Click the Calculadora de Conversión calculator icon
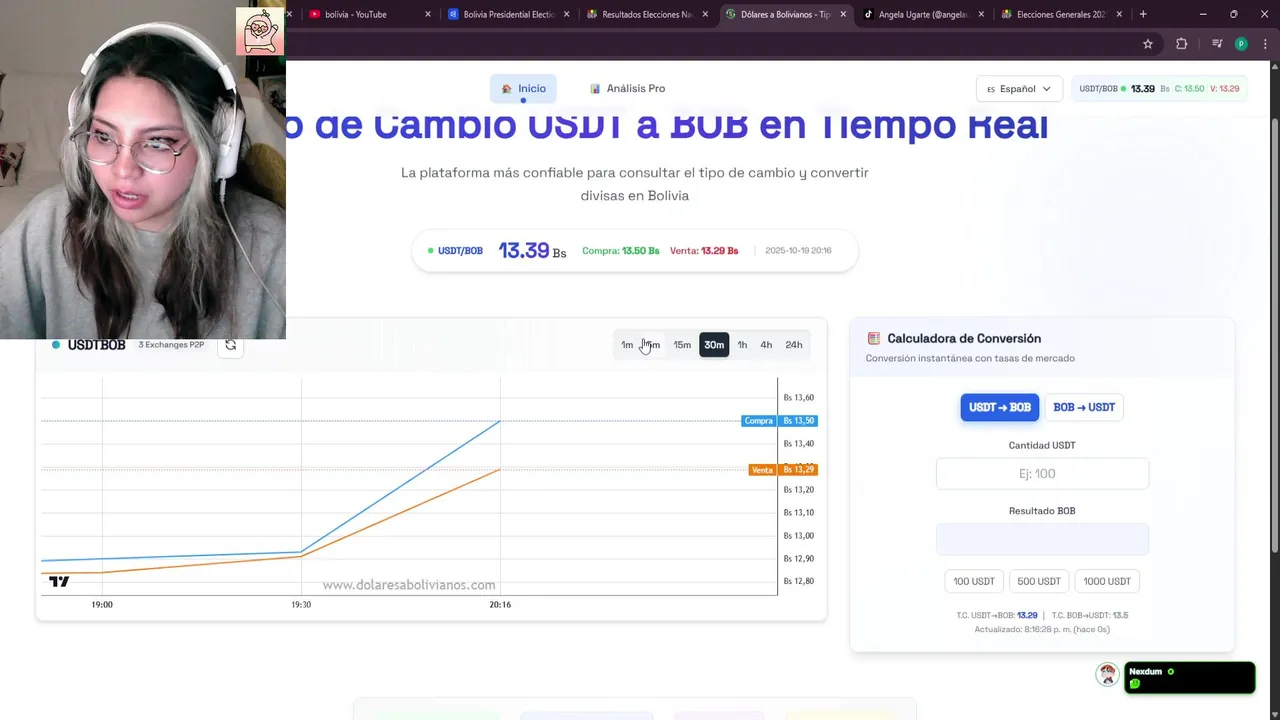 click(874, 339)
